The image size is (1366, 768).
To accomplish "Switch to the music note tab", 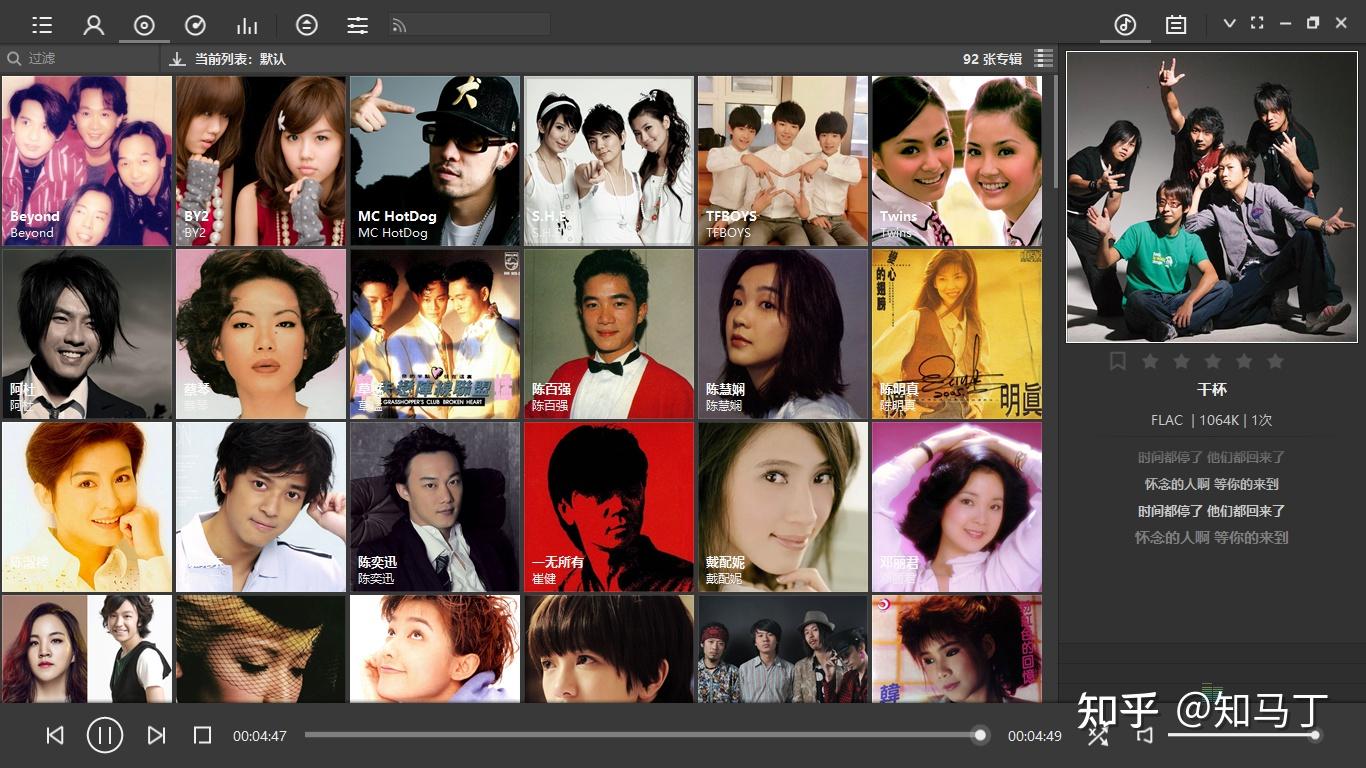I will (1124, 23).
